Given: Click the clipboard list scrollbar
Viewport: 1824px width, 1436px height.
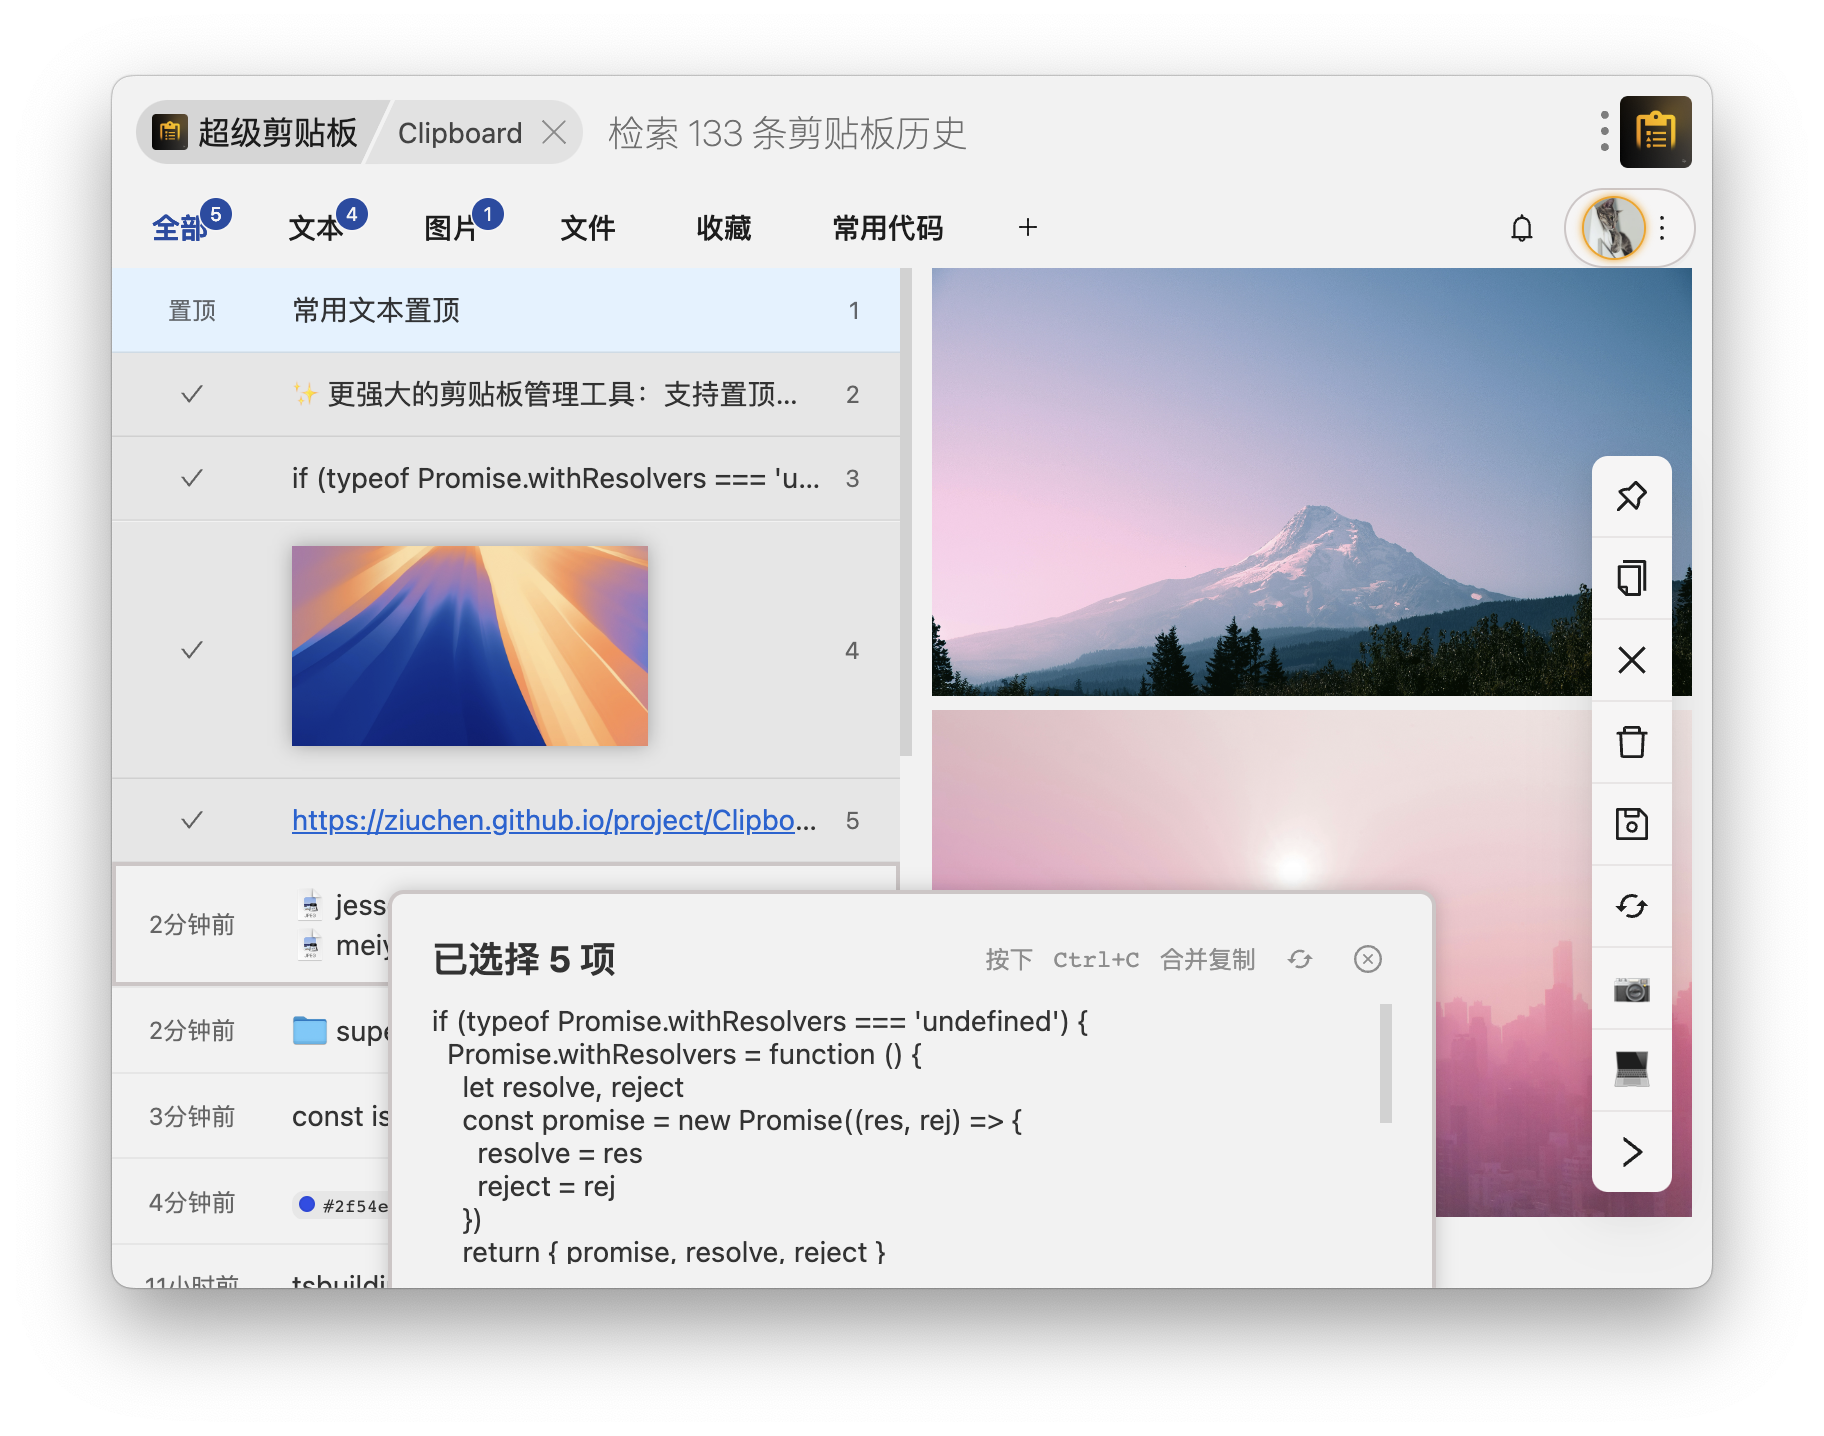Looking at the screenshot, I should [x=905, y=512].
